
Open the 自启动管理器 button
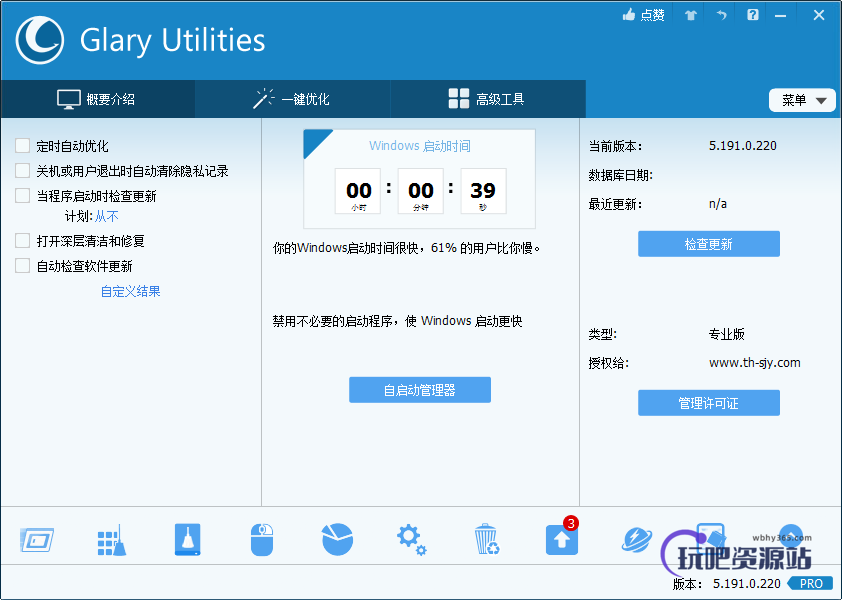420,390
